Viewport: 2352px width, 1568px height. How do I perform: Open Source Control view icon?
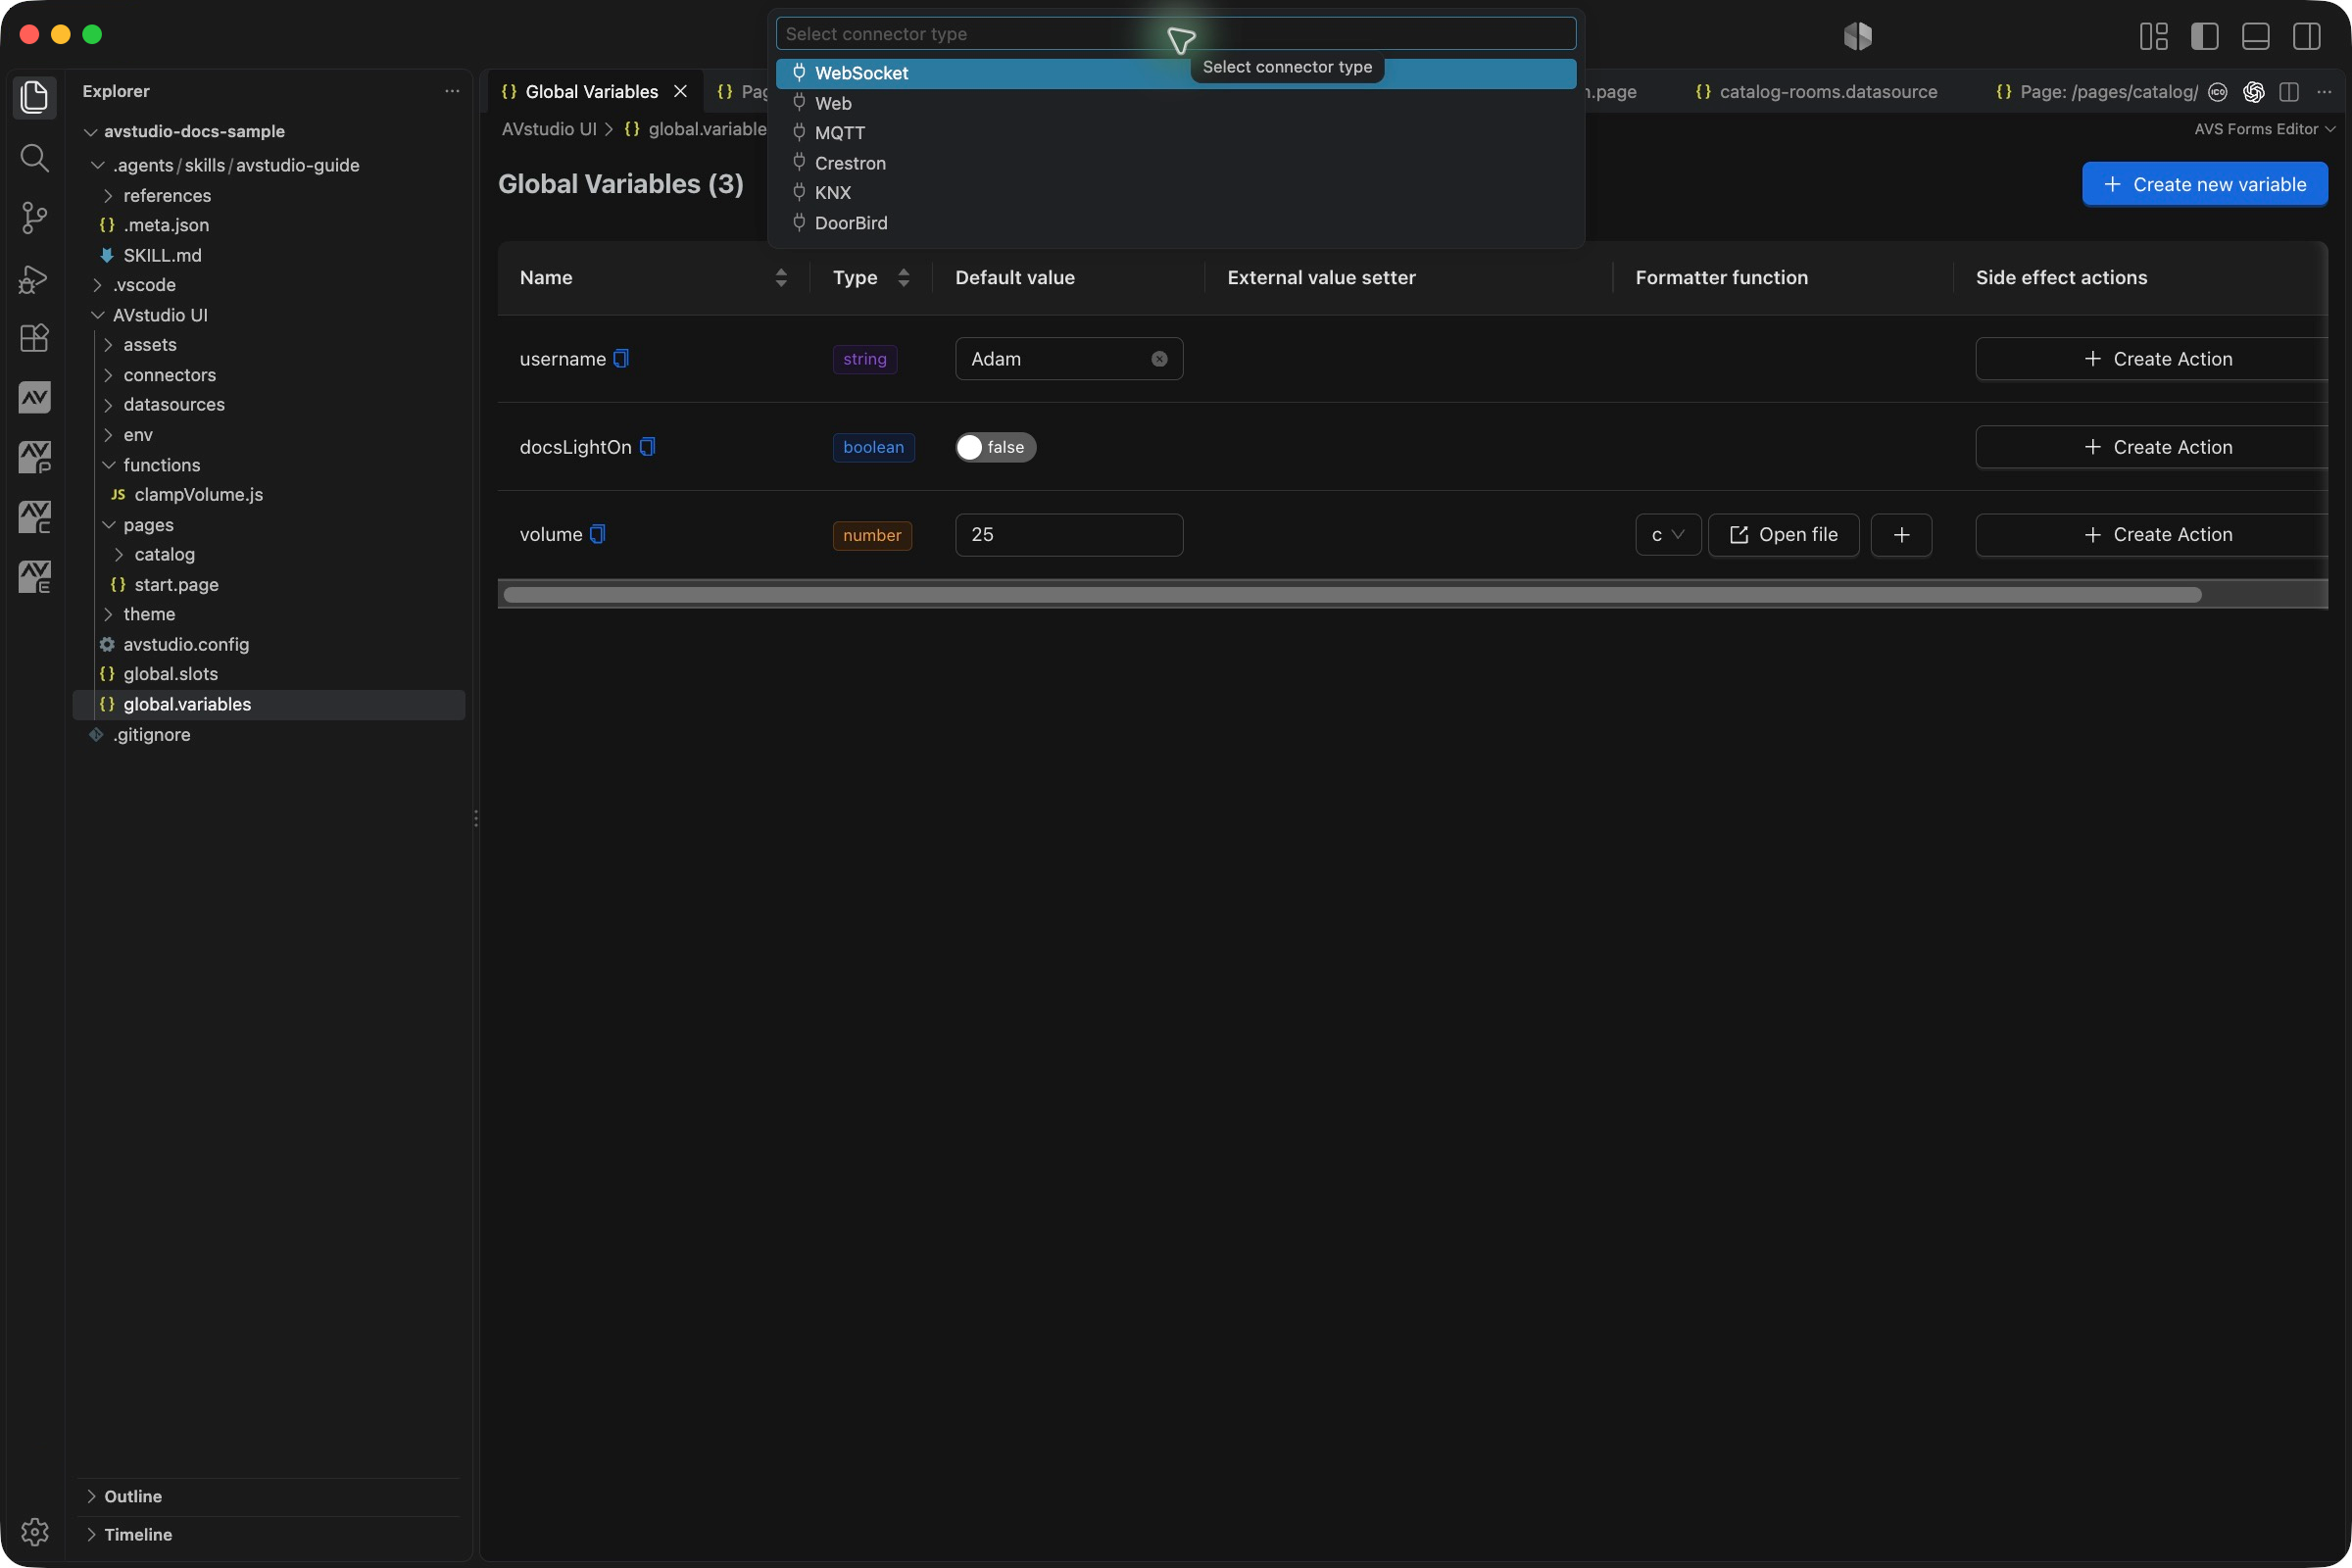(34, 217)
